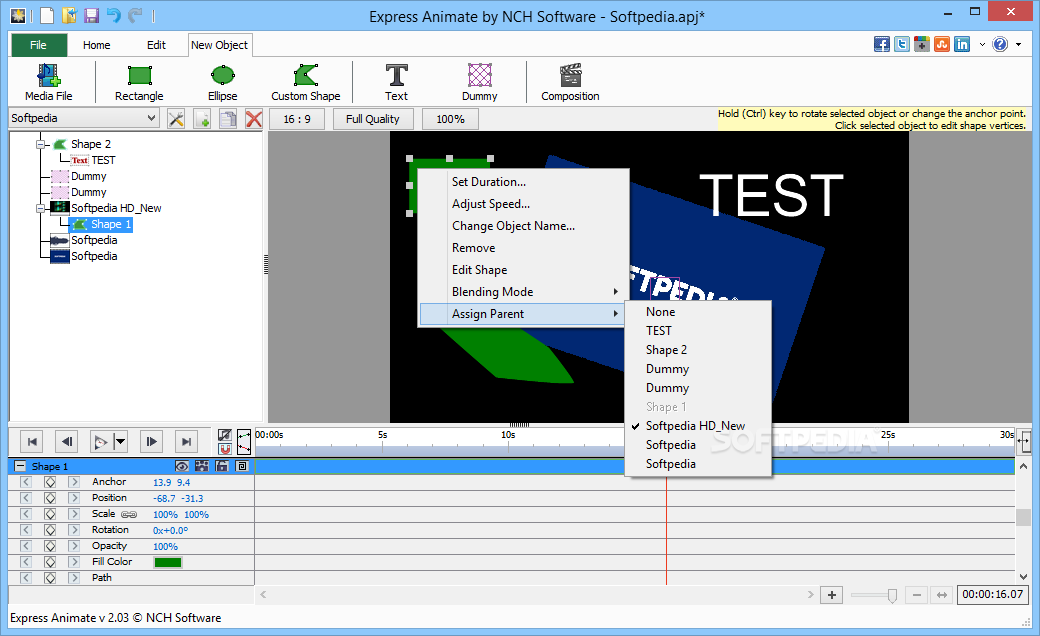Toggle the spiral effect icon on Shape 1
Screen dimensions: 1040x636
[x=242, y=466]
